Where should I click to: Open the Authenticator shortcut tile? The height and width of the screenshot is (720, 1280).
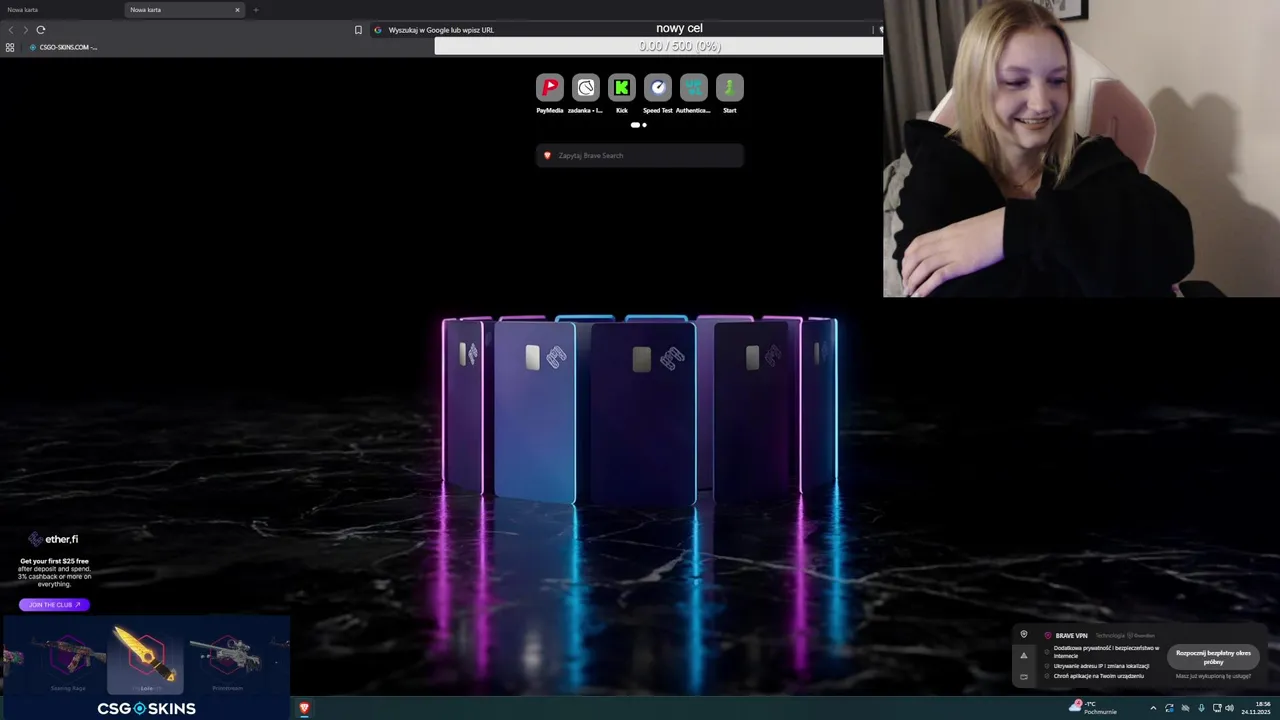tap(693, 88)
